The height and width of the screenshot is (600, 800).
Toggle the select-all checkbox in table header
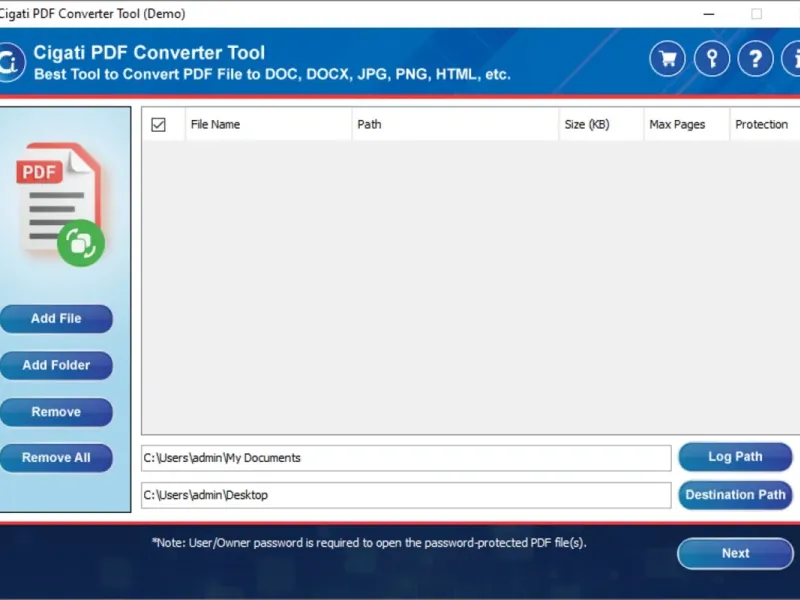(x=158, y=124)
